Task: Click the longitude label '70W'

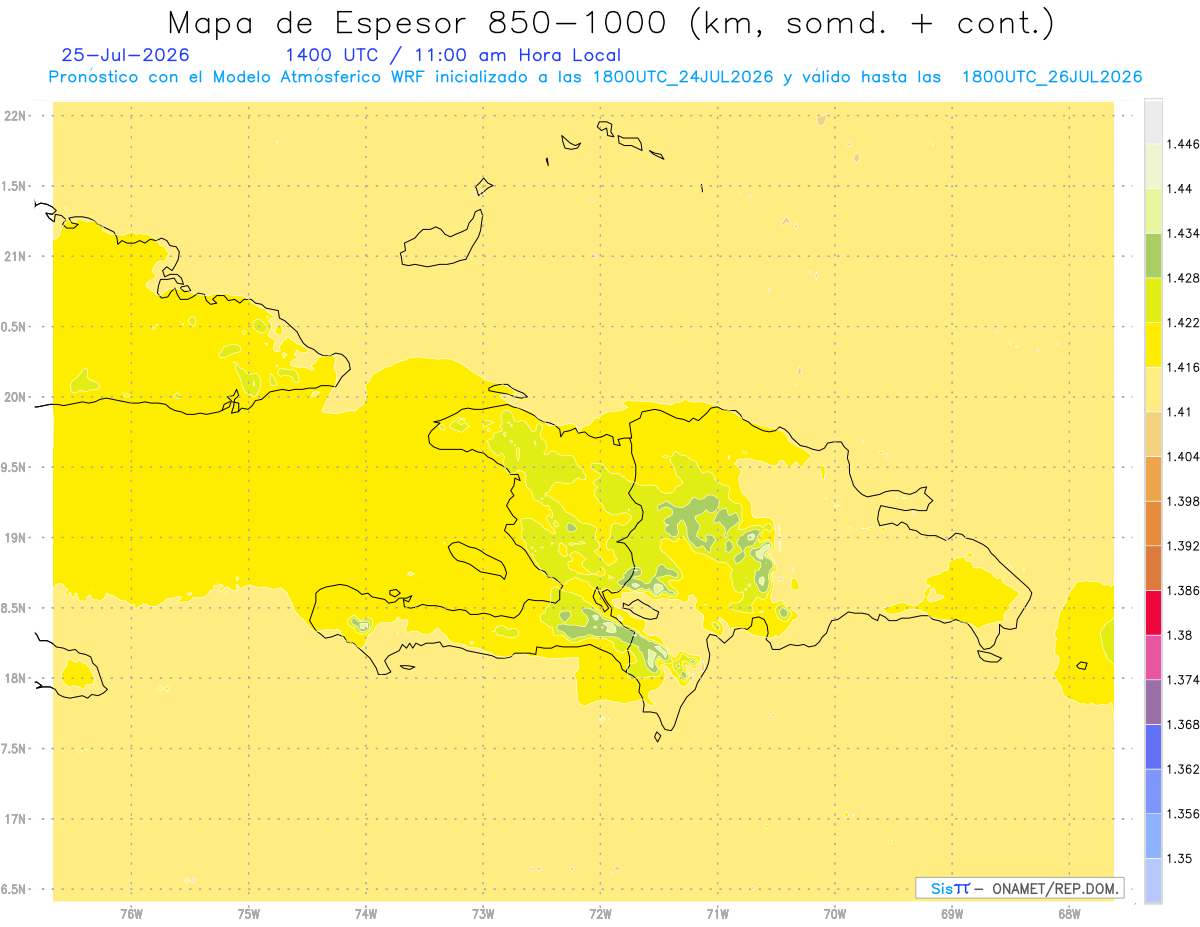Action: tap(835, 914)
